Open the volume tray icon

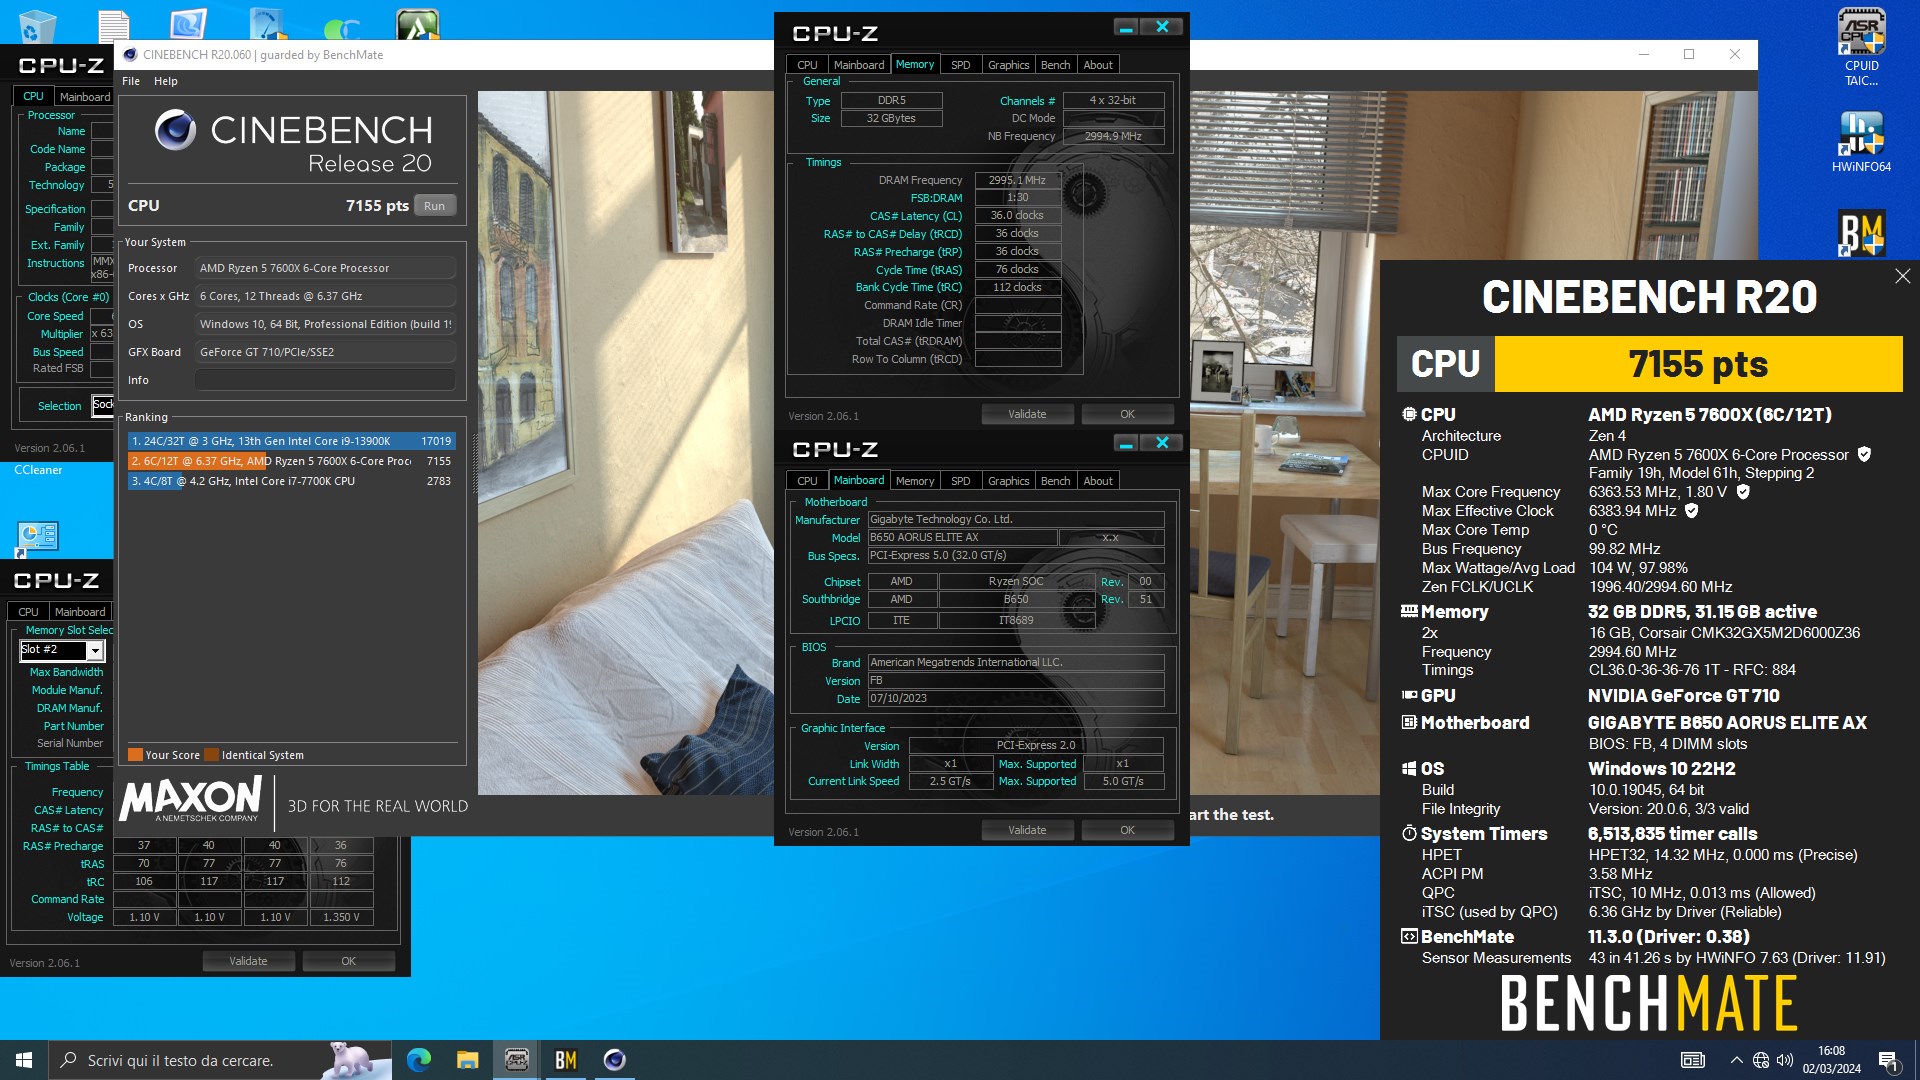[x=1785, y=1060]
